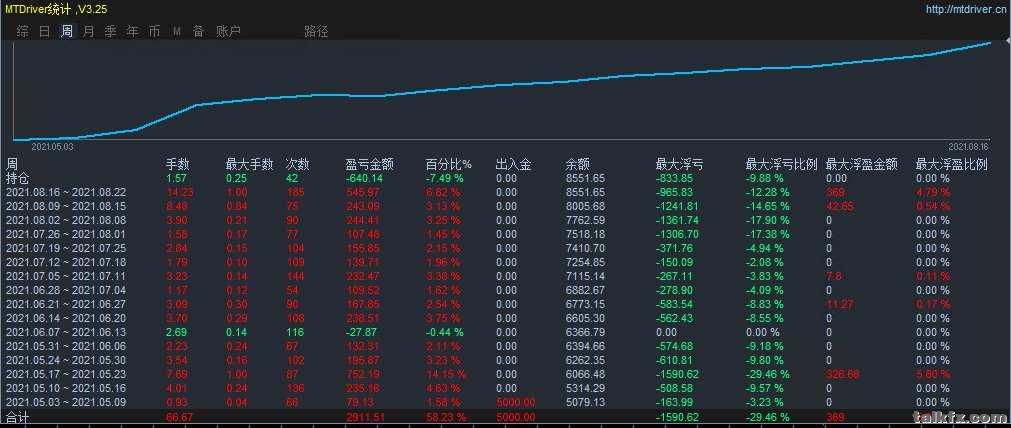This screenshot has height=428, width=1011.
Task: Open the 月 monthly tab
Action: (88, 32)
